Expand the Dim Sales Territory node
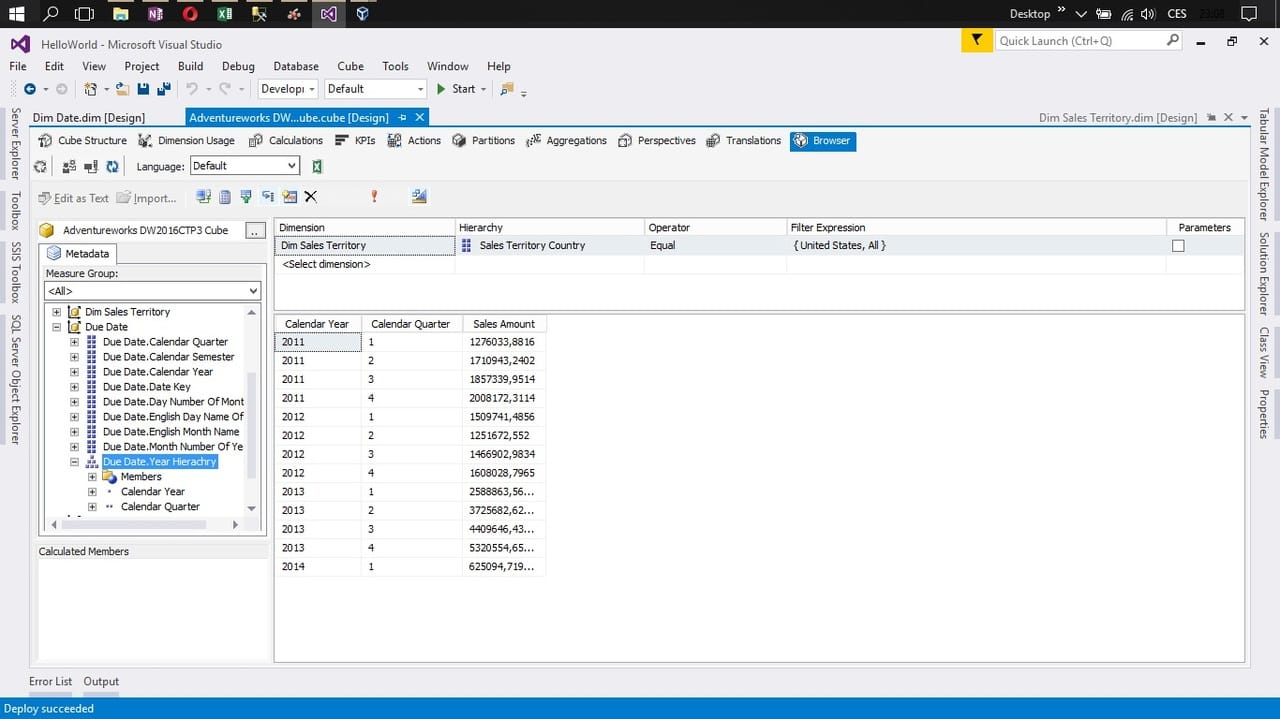The width and height of the screenshot is (1280, 719). (57, 312)
